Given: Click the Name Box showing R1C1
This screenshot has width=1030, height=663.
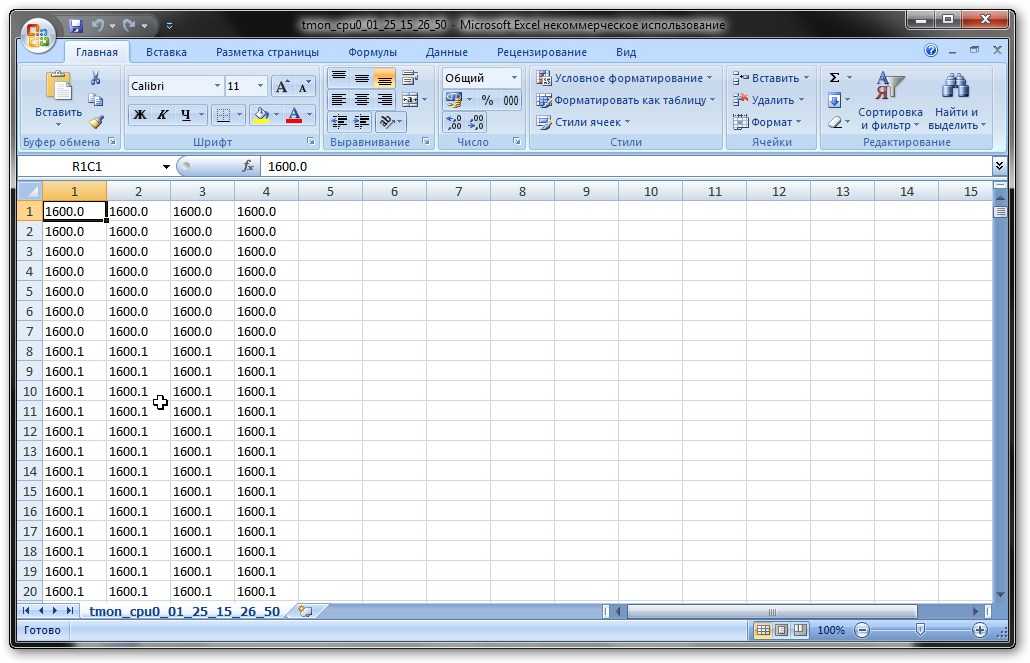Looking at the screenshot, I should tap(95, 167).
